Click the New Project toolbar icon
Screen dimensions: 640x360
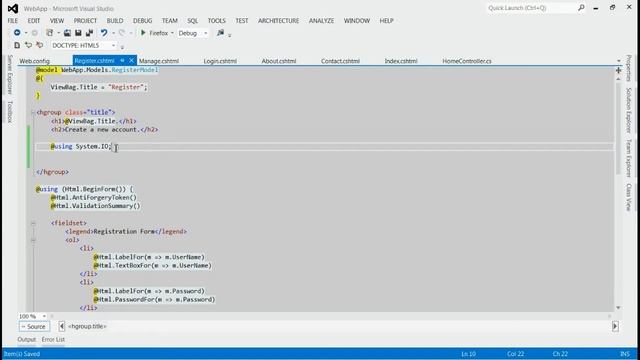[49, 33]
